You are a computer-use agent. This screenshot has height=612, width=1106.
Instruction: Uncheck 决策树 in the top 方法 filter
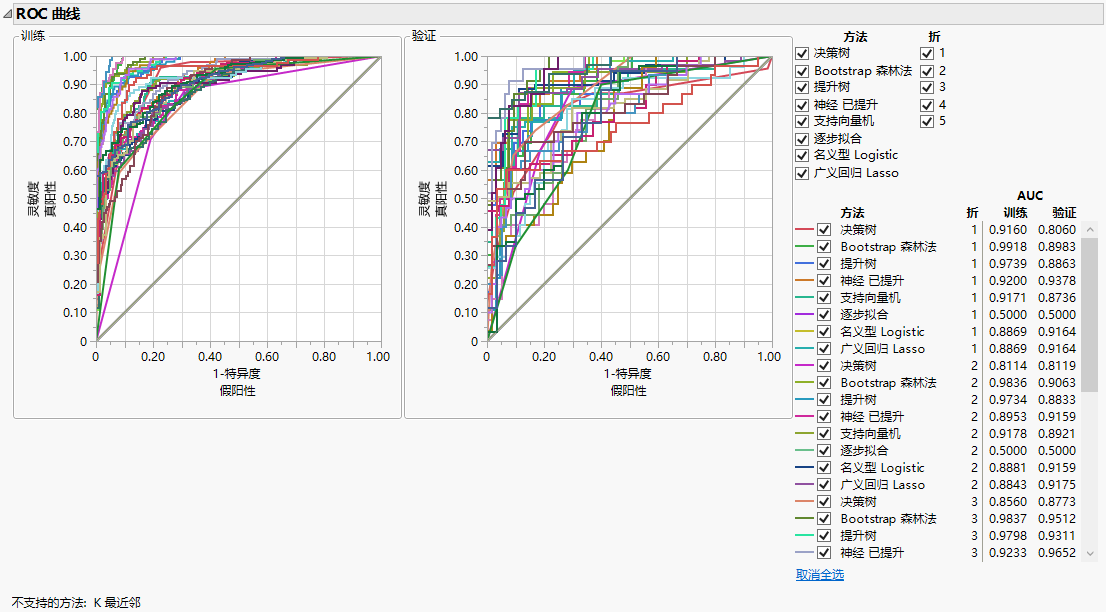tap(802, 54)
